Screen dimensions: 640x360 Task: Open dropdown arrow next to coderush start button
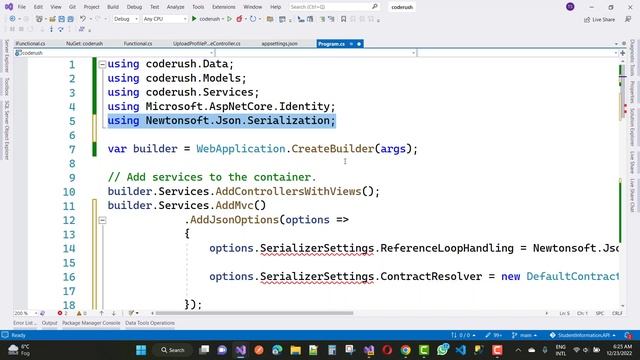pos(223,19)
